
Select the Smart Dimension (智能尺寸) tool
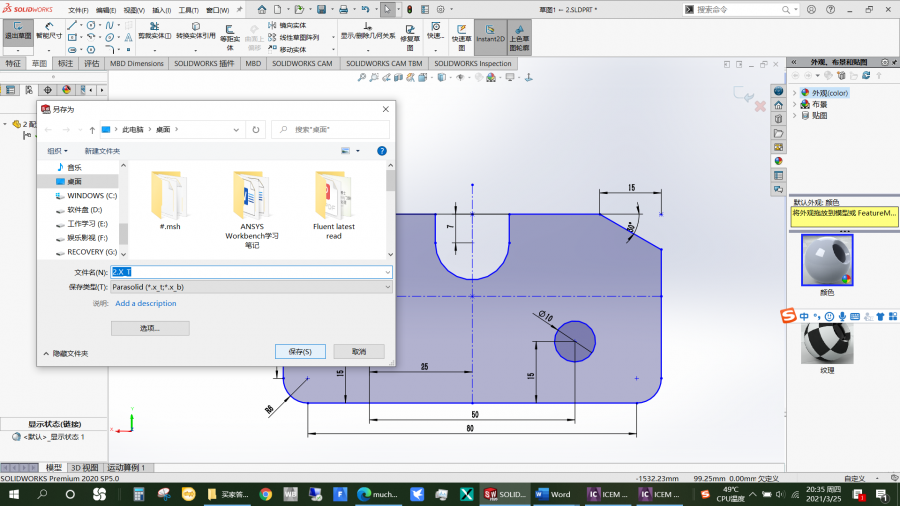[48, 29]
